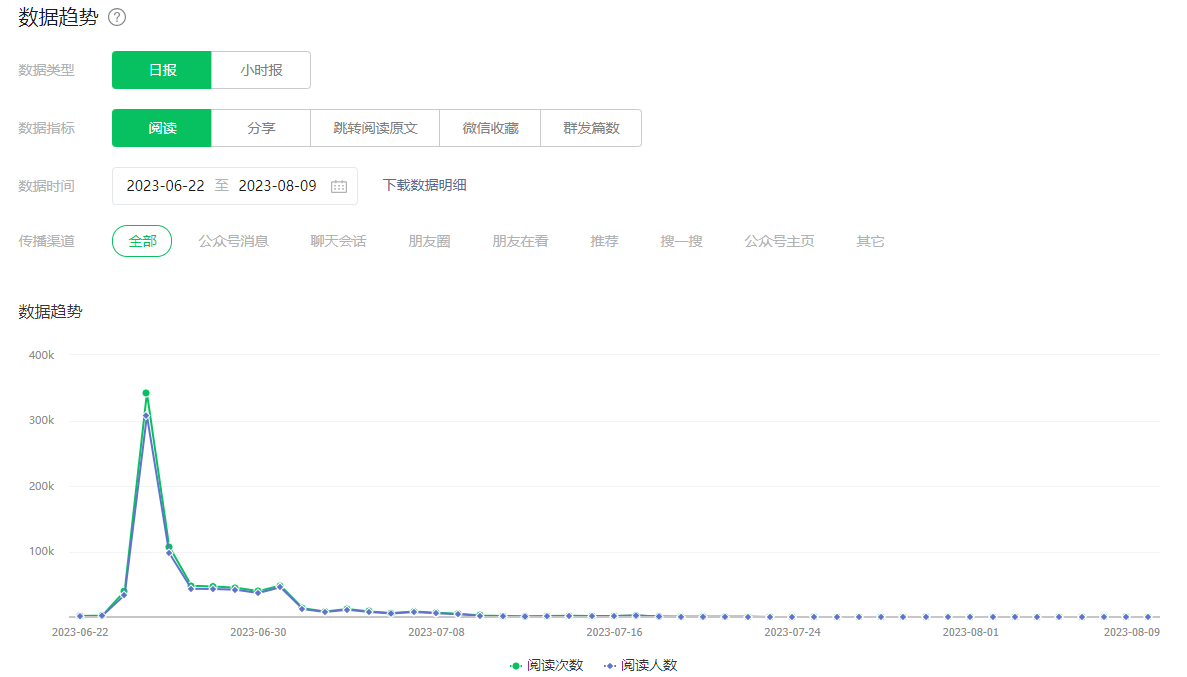The image size is (1187, 677).
Task: Click the 400k y-axis label
Action: click(x=42, y=354)
